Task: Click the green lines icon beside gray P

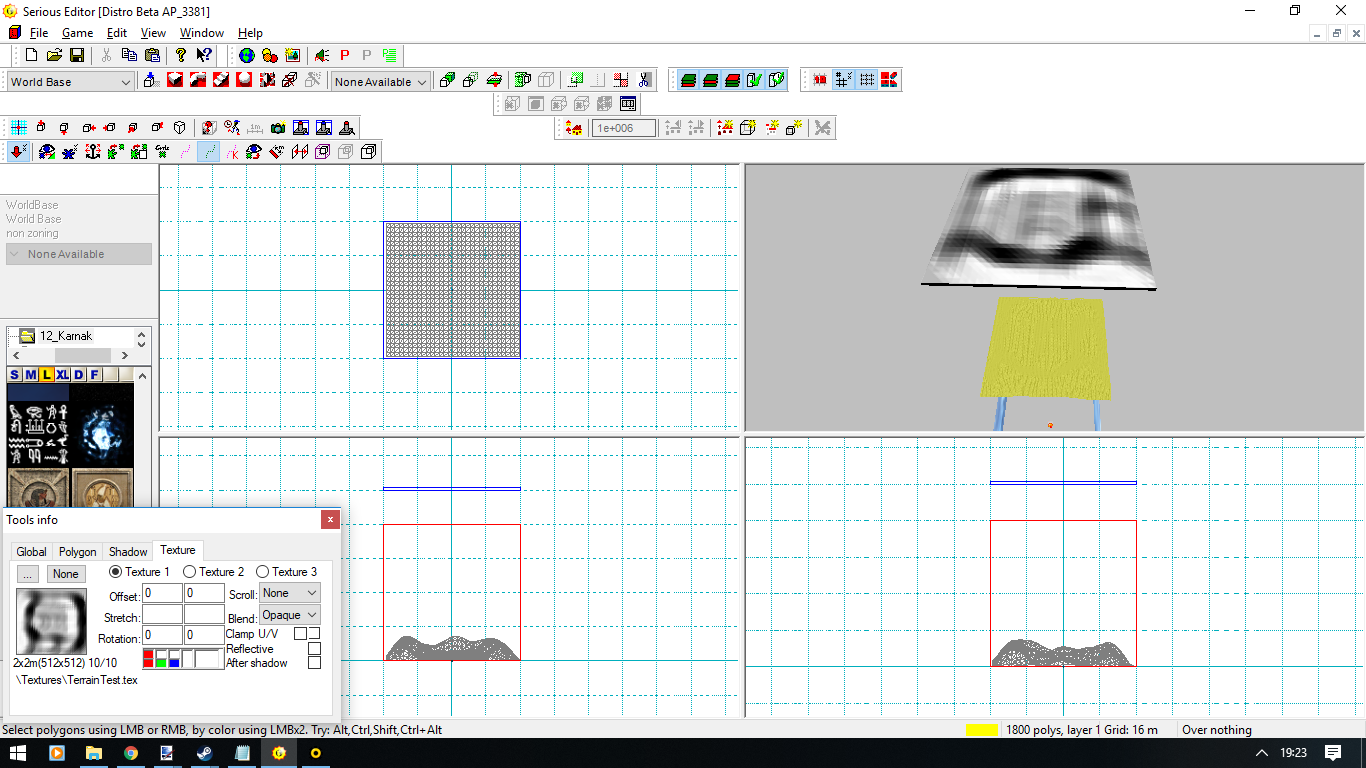Action: click(x=389, y=56)
